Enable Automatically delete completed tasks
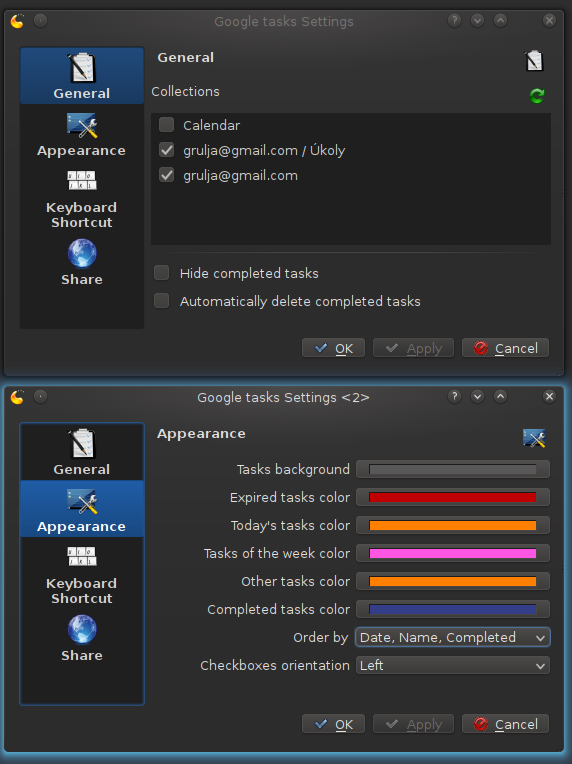572x764 pixels. tap(162, 301)
